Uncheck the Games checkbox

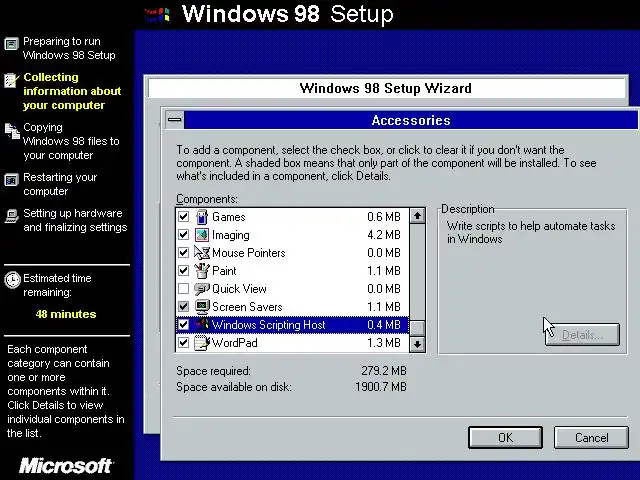183,217
